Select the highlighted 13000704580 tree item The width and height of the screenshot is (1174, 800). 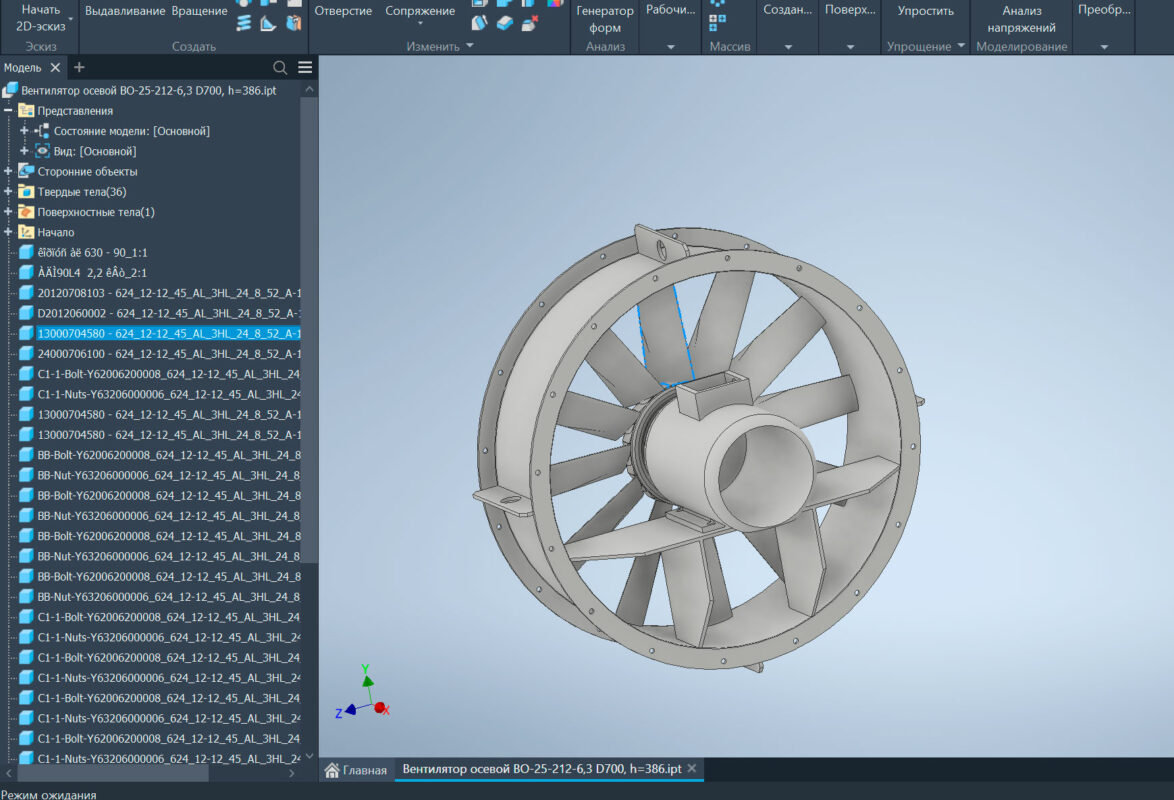pyautogui.click(x=168, y=333)
